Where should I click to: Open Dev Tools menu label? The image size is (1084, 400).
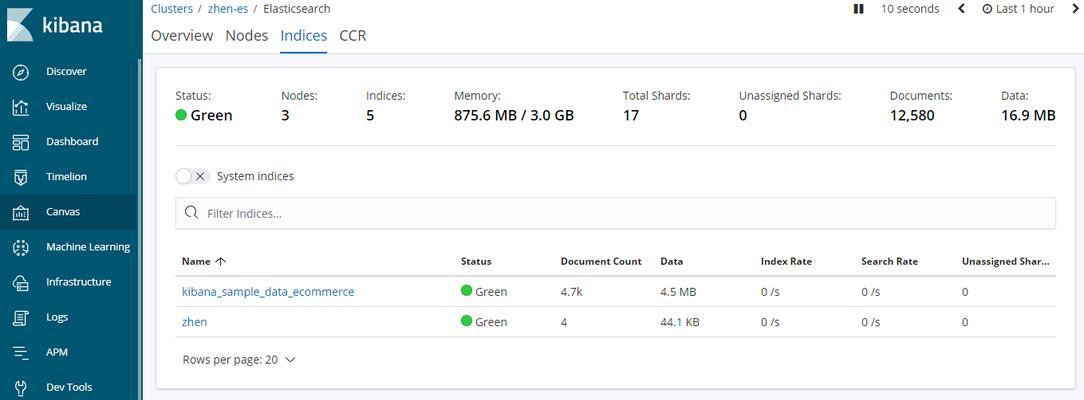tap(69, 388)
